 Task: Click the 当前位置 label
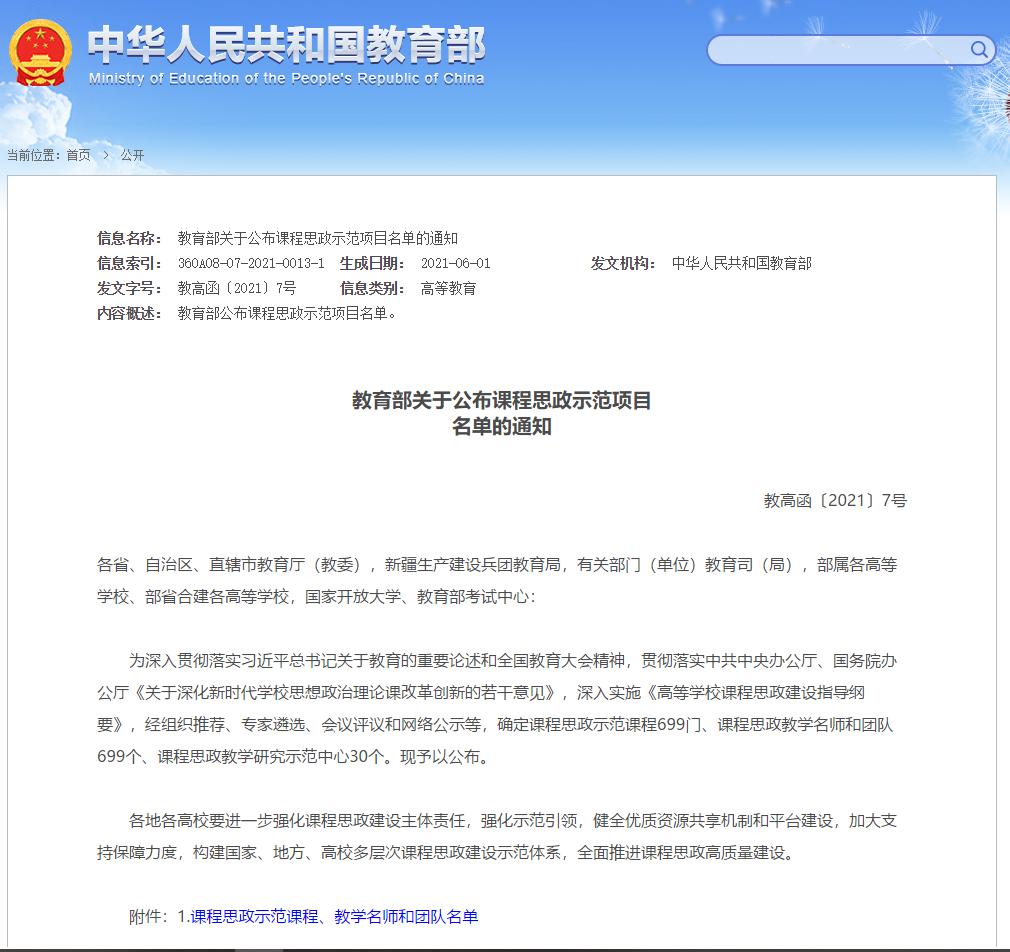pos(33,155)
